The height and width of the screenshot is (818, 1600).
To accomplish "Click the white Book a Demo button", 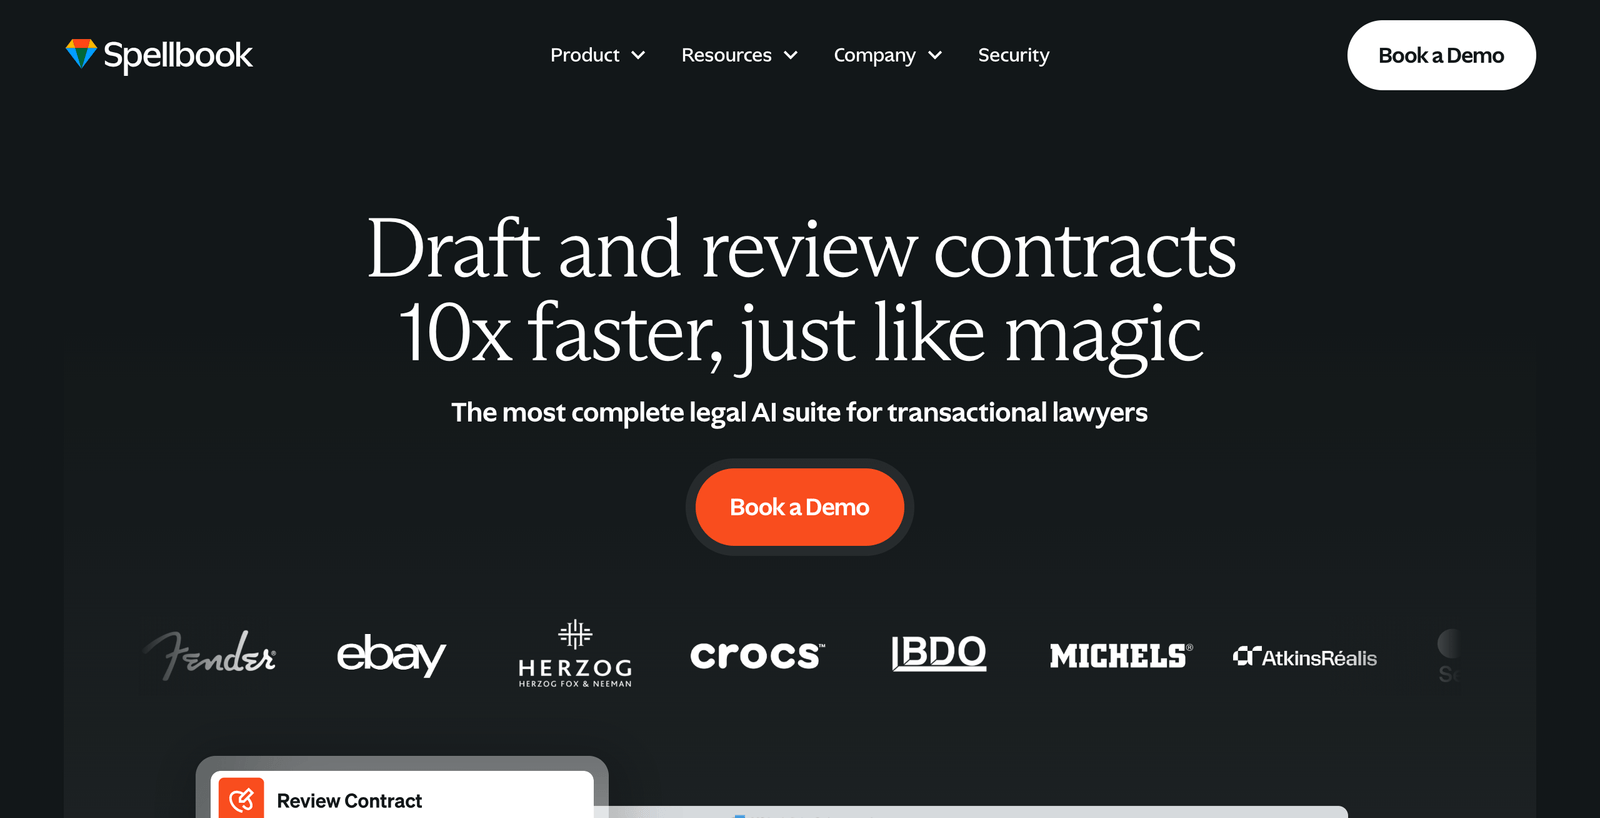I will point(1441,55).
